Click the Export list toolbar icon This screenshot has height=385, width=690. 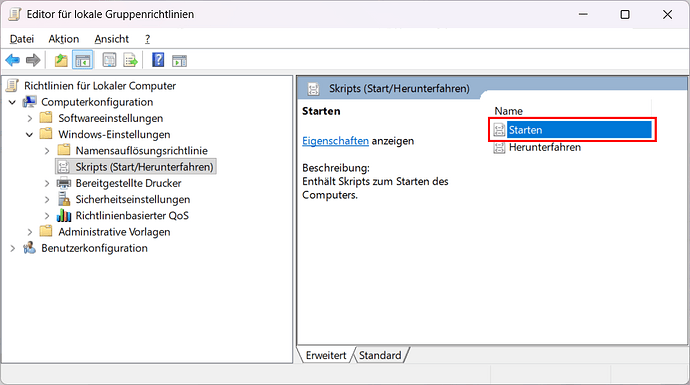(130, 60)
